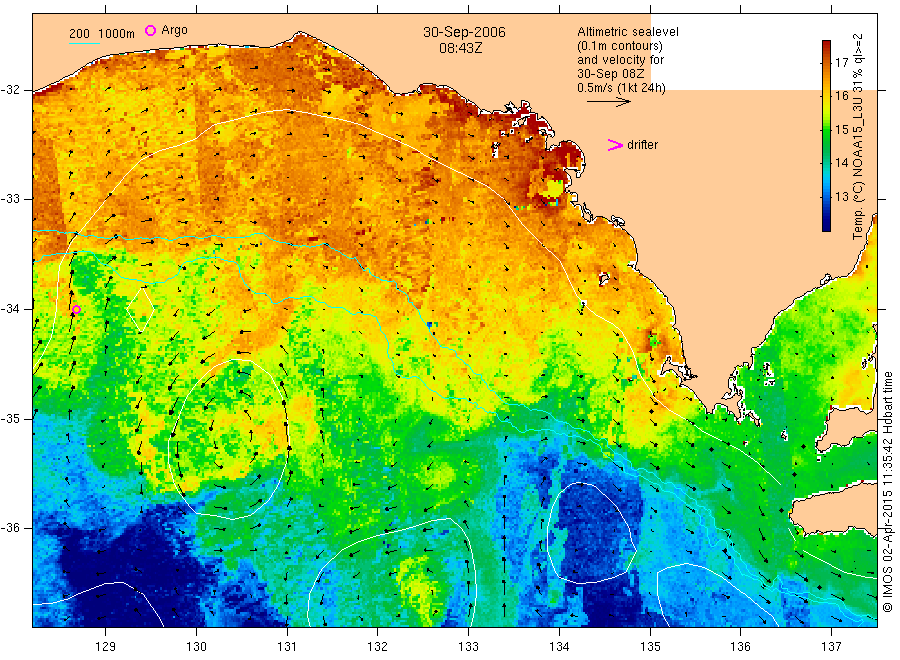Click the 'Argo' legend label

tap(174, 30)
